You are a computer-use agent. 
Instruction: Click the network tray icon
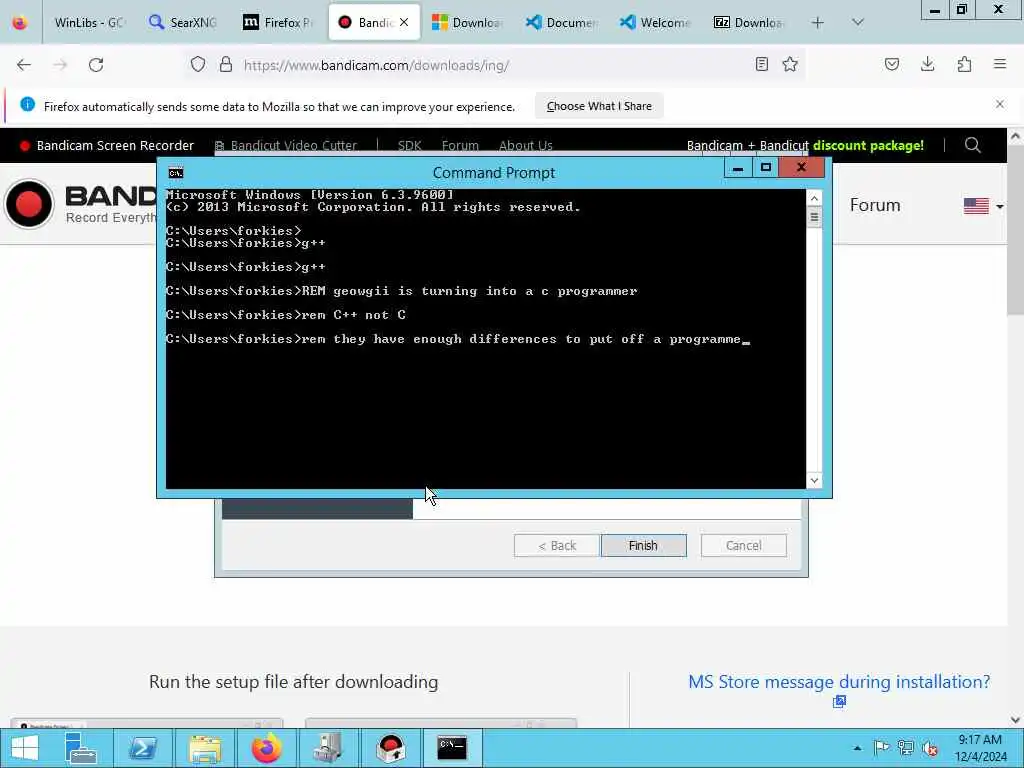click(x=905, y=748)
